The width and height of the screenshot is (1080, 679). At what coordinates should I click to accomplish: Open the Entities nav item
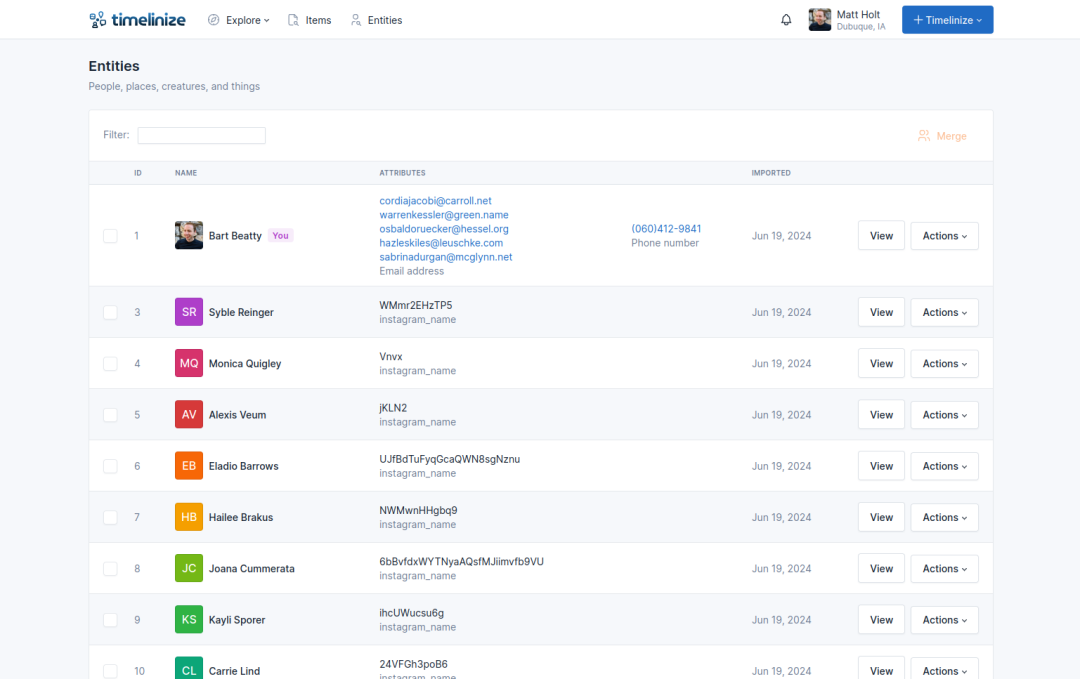(377, 20)
